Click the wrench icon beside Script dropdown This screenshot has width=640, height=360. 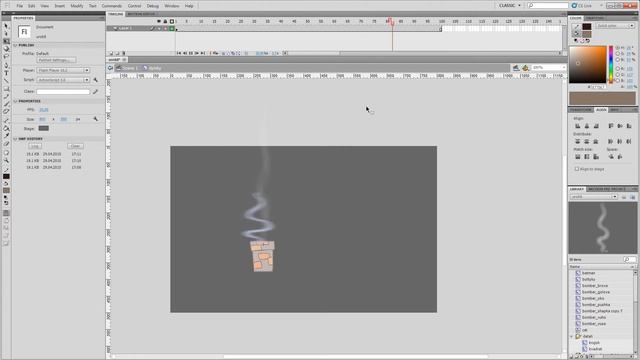[95, 80]
